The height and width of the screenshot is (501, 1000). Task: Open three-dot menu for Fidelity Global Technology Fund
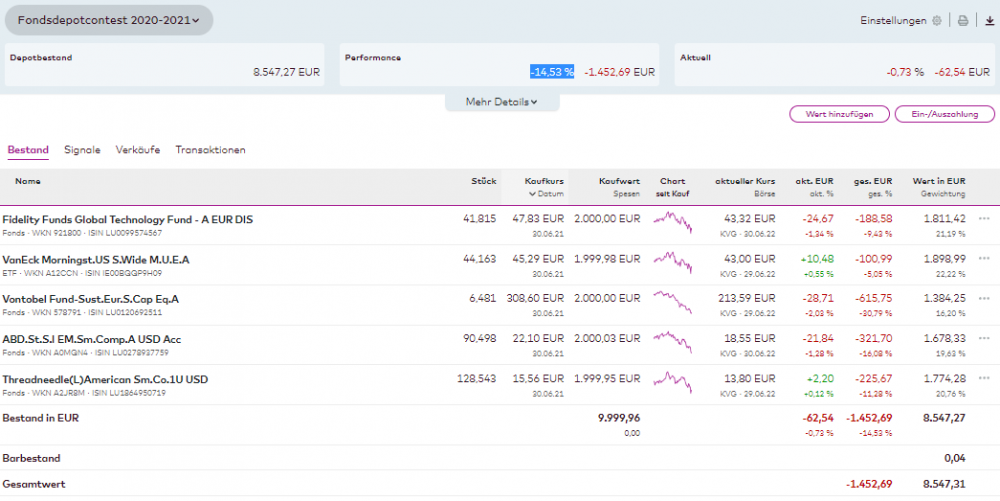pos(985,219)
